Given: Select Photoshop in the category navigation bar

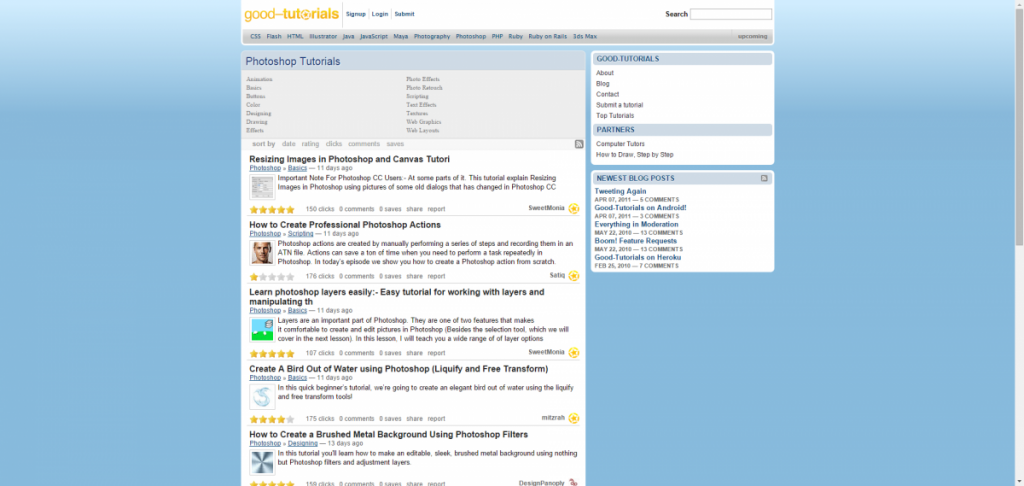Looking at the screenshot, I should coord(471,36).
